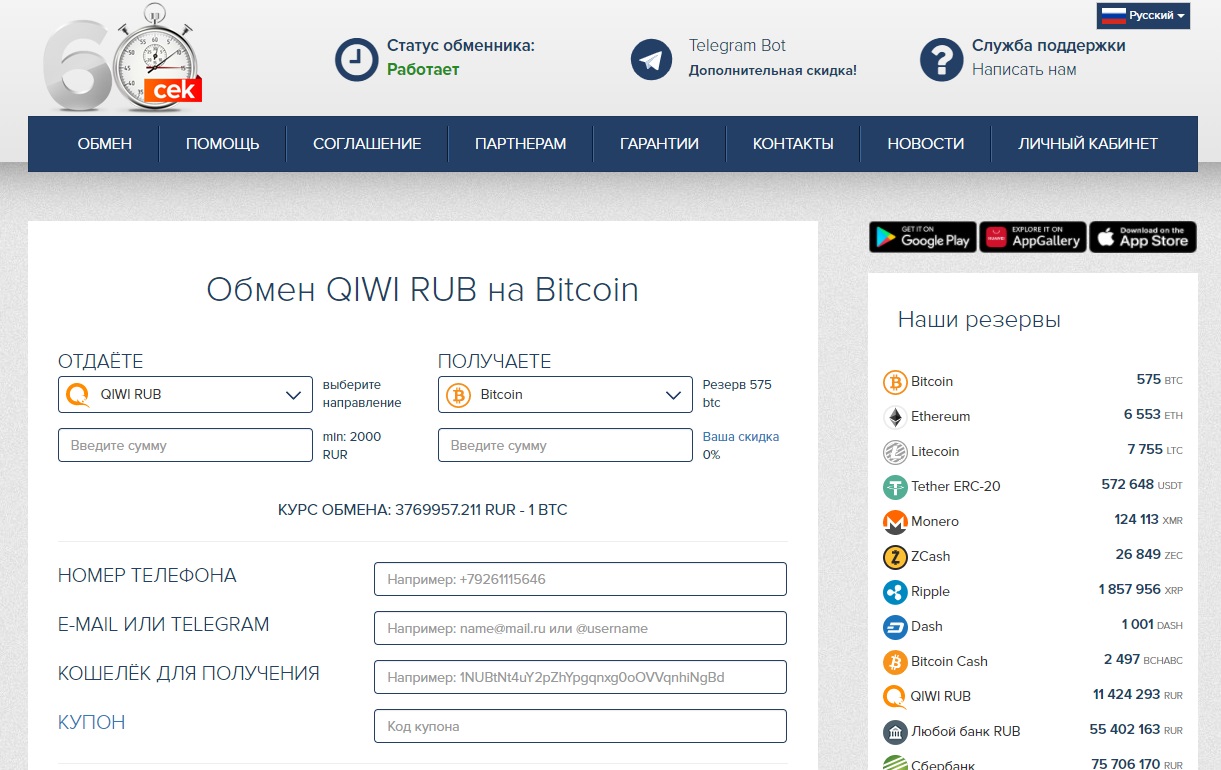The width and height of the screenshot is (1221, 770).
Task: Click the Telegram paper plane icon
Action: 651,59
